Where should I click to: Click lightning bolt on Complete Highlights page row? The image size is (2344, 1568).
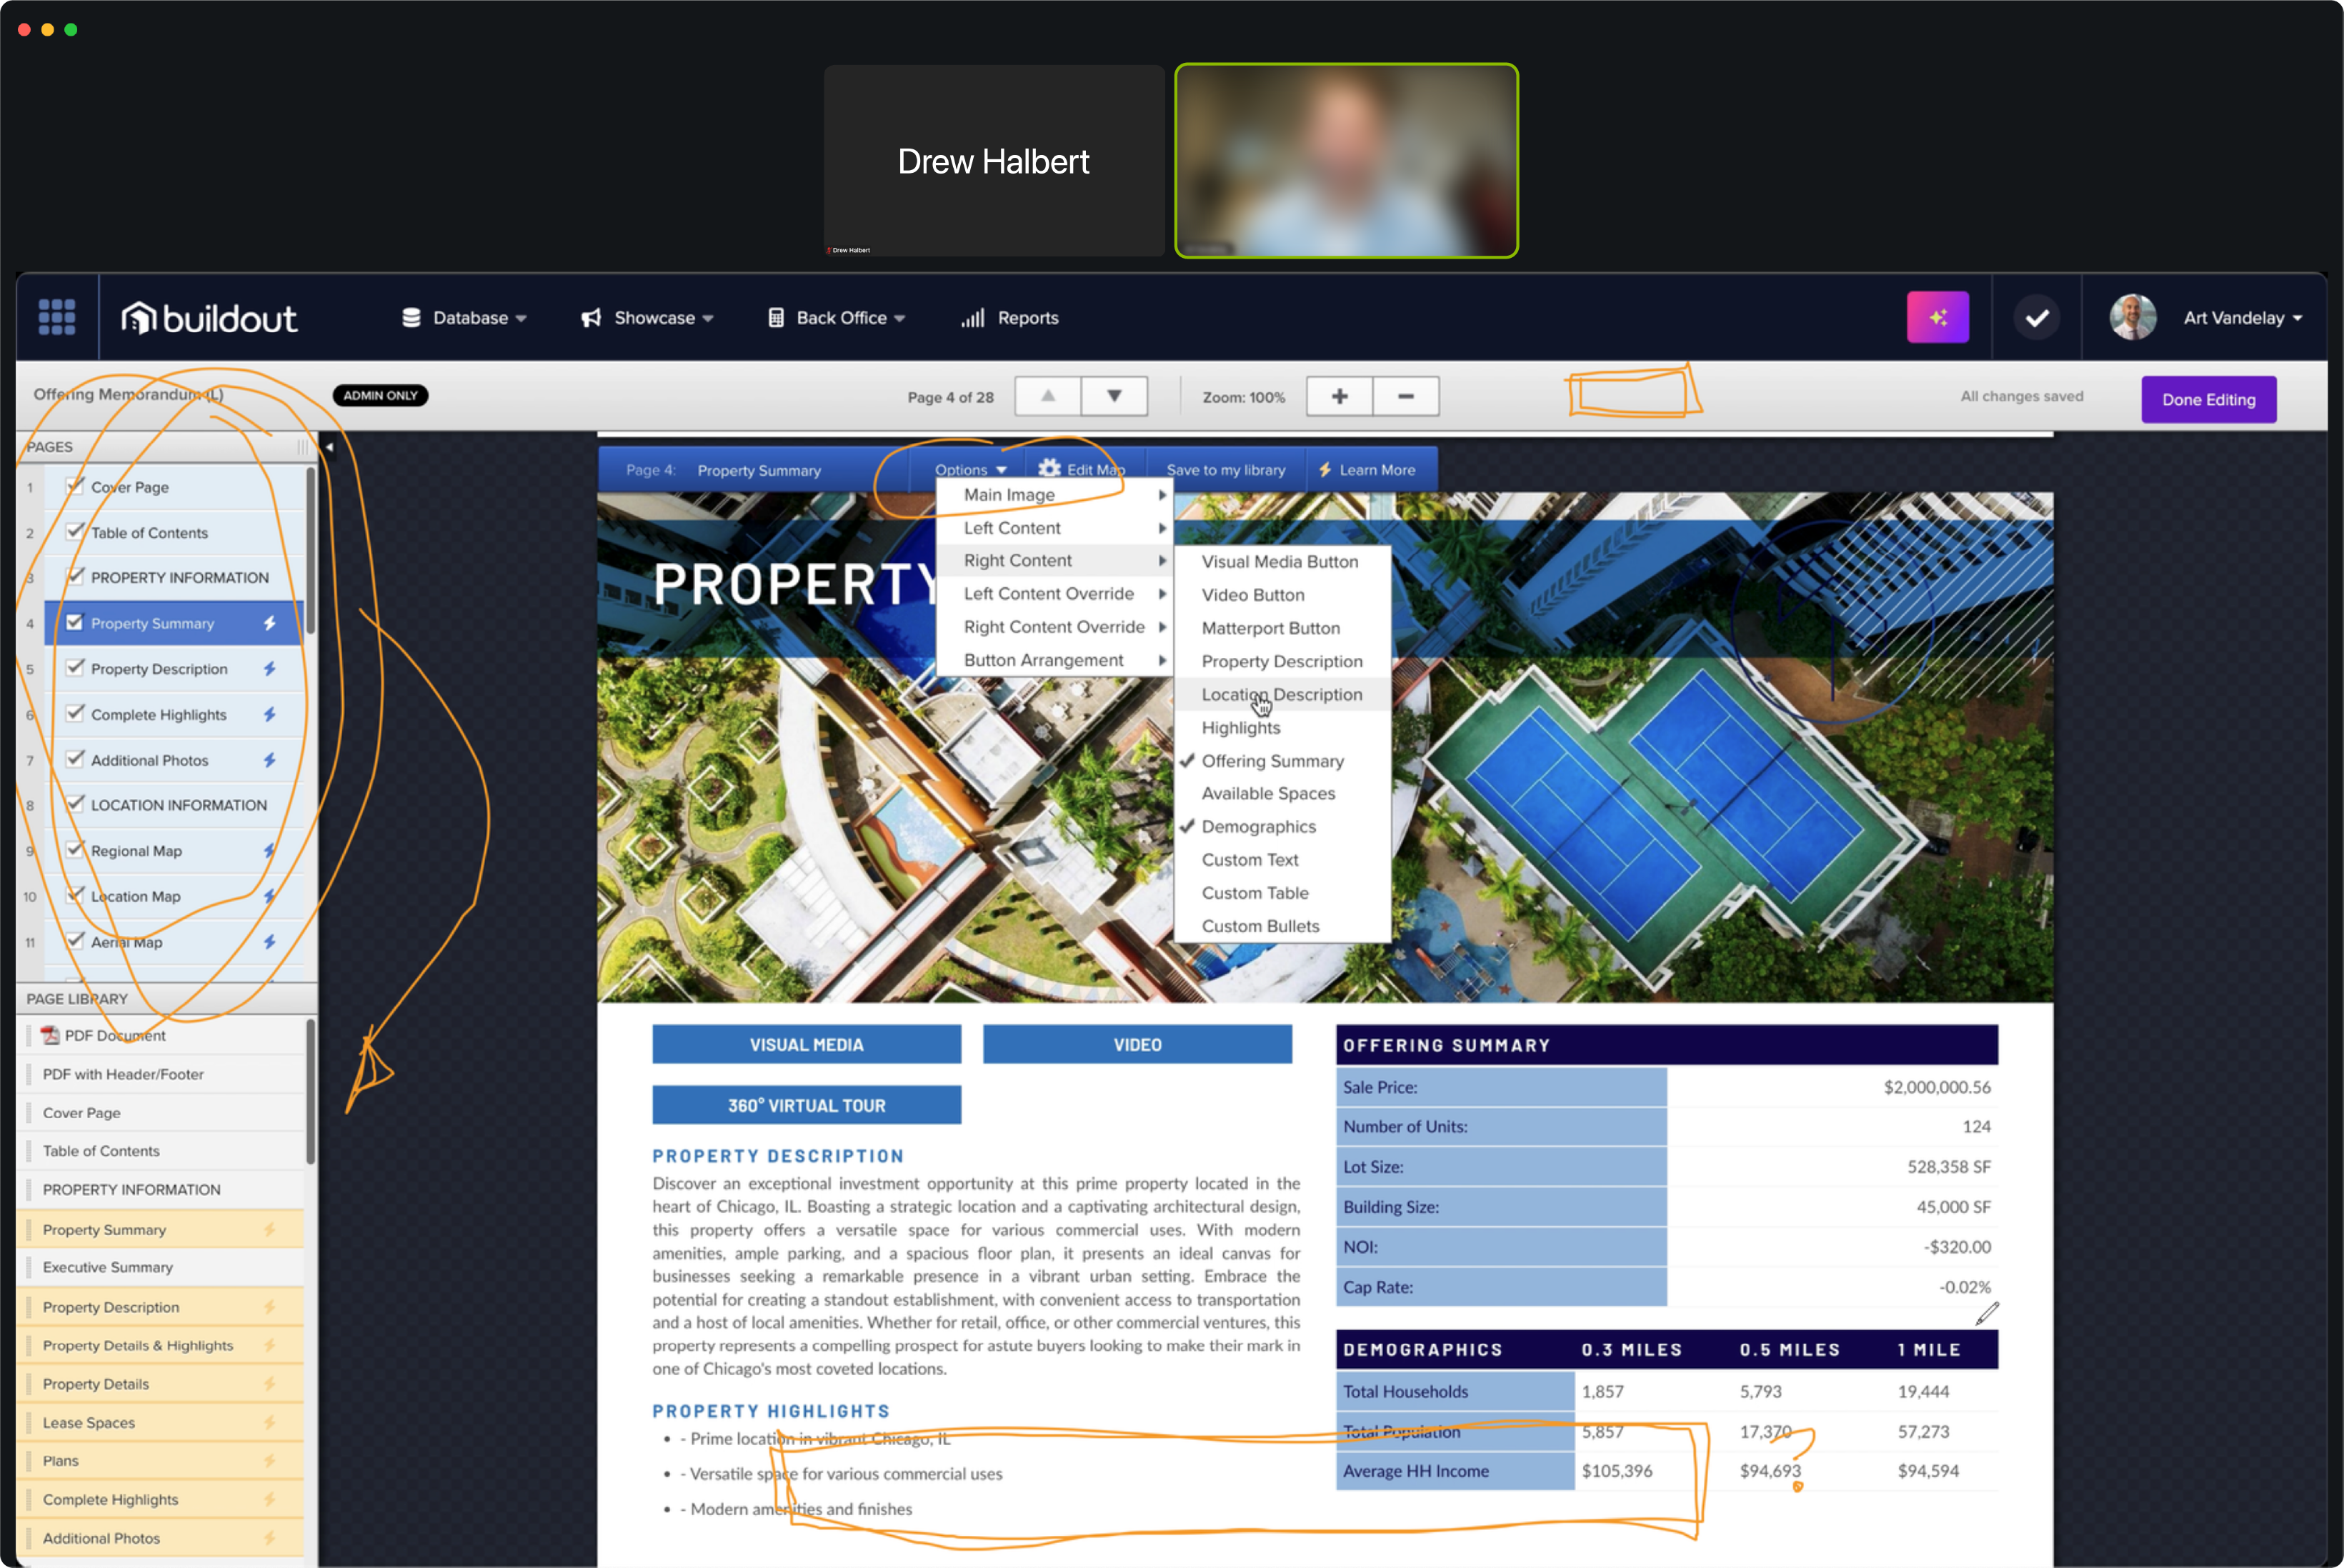[x=269, y=714]
